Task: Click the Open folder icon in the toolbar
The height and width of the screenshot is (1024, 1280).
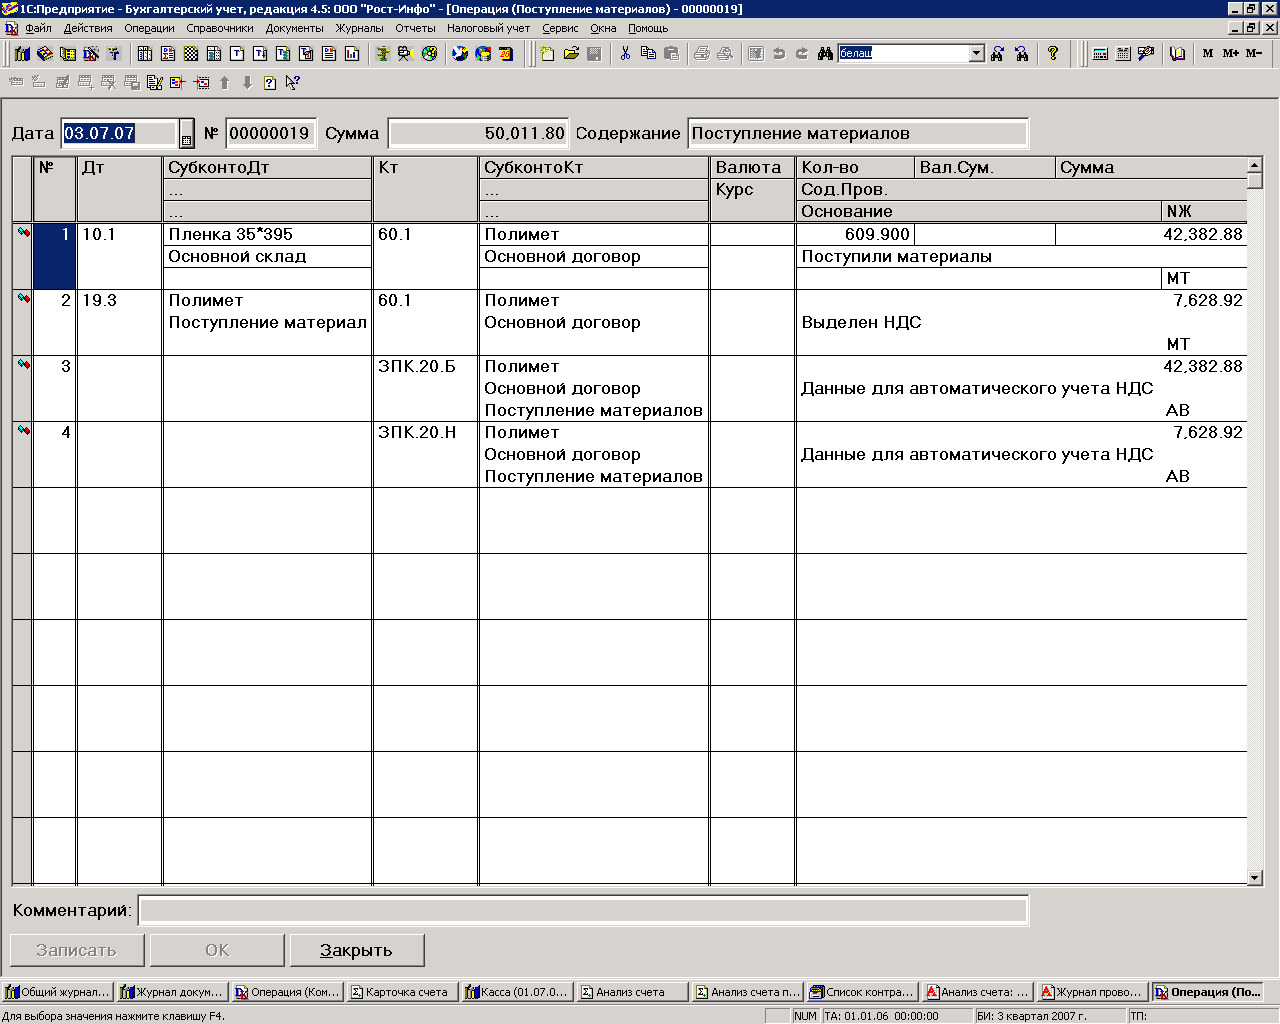Action: click(571, 53)
